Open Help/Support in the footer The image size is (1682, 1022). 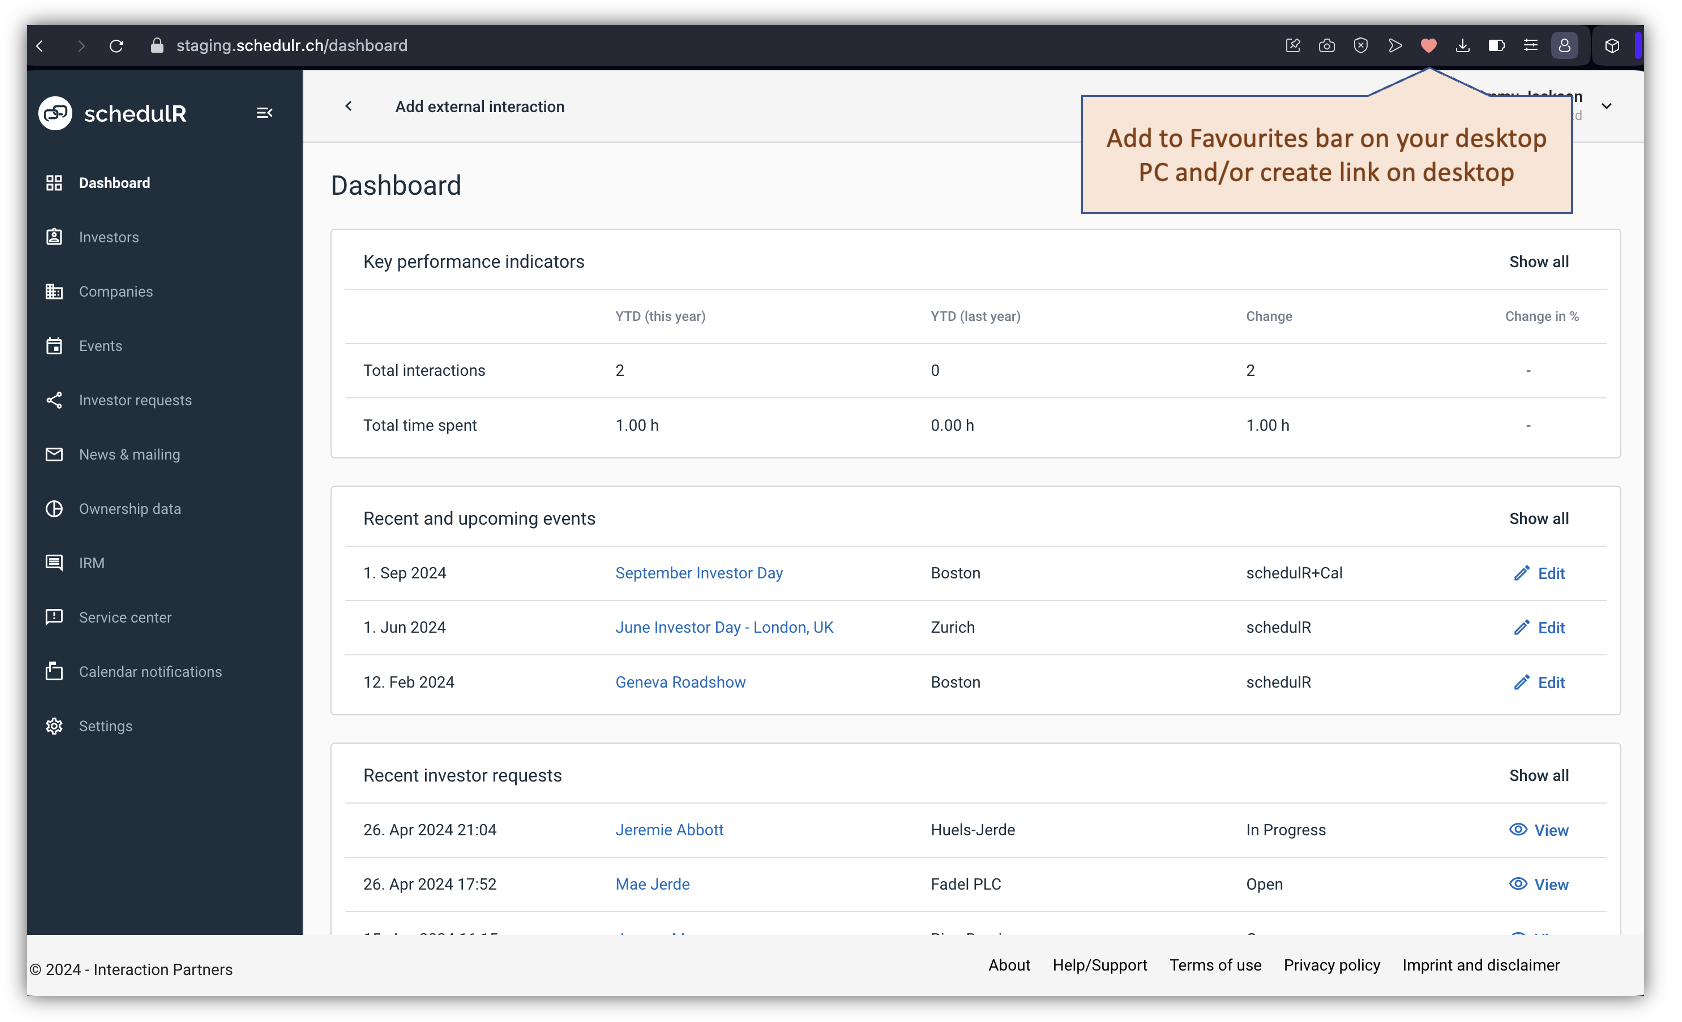point(1099,965)
